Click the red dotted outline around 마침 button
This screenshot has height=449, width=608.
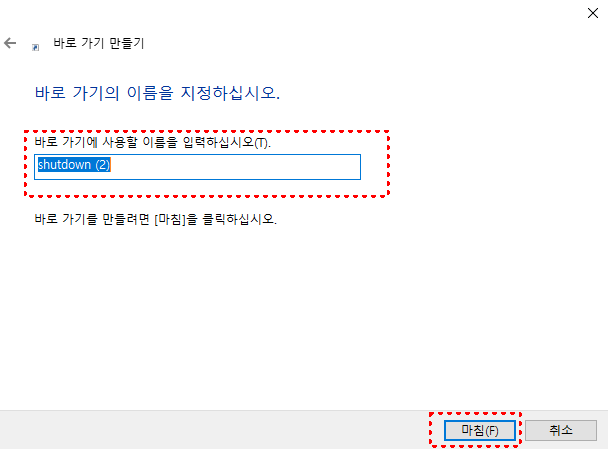coord(475,414)
